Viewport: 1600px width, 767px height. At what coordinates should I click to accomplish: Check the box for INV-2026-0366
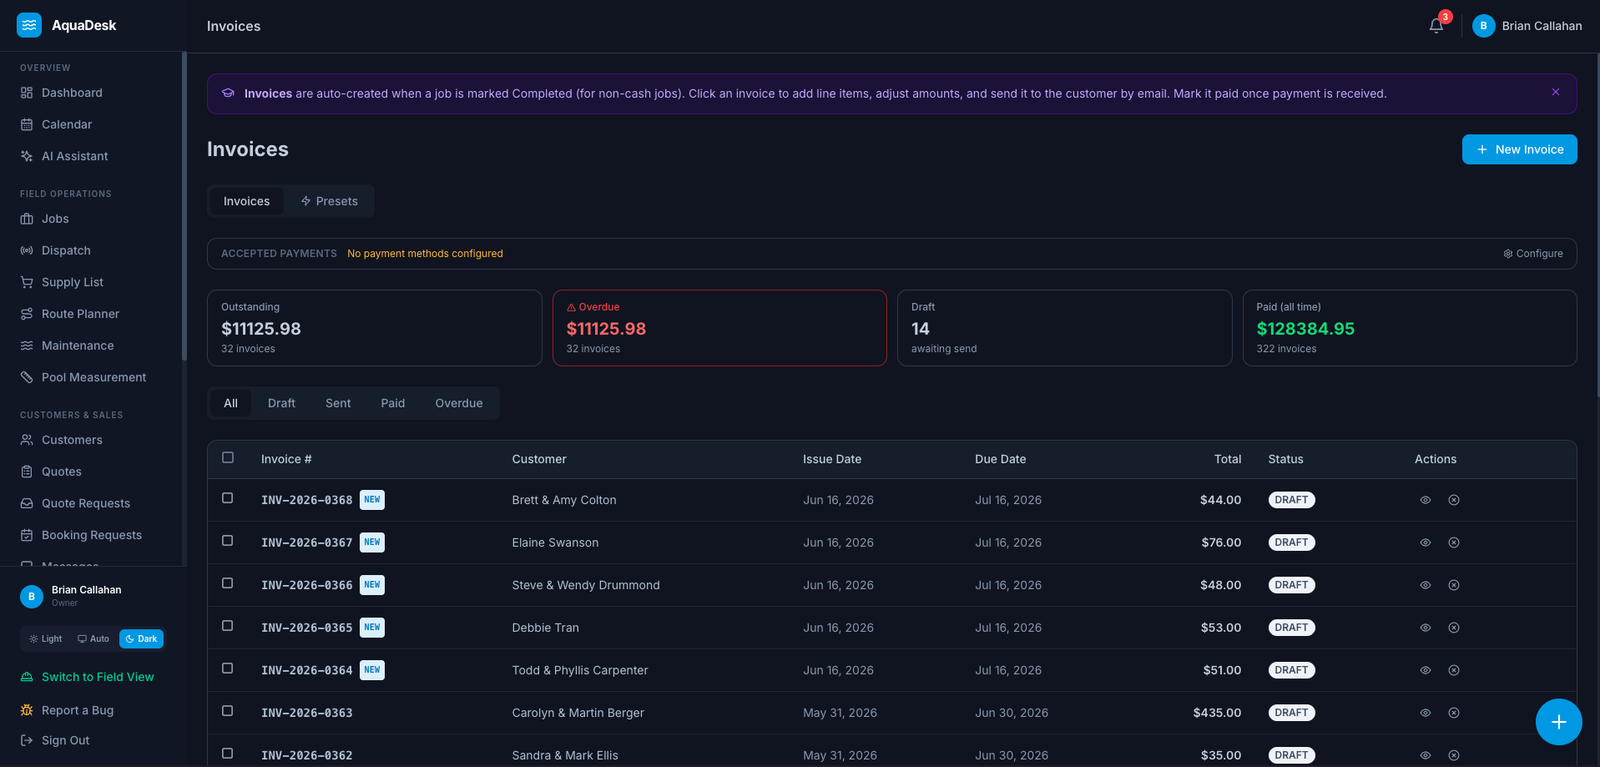[x=228, y=583]
